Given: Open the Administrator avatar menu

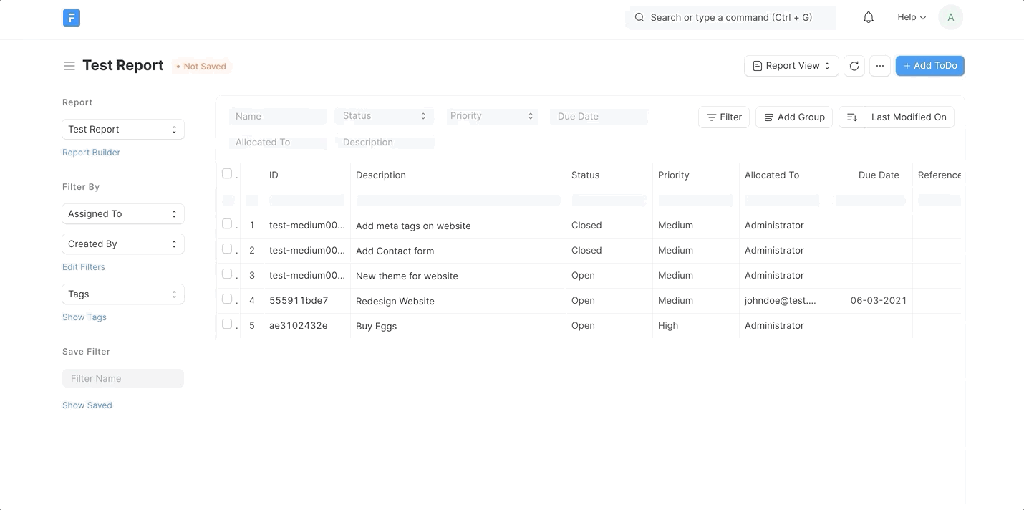Looking at the screenshot, I should click(x=951, y=18).
